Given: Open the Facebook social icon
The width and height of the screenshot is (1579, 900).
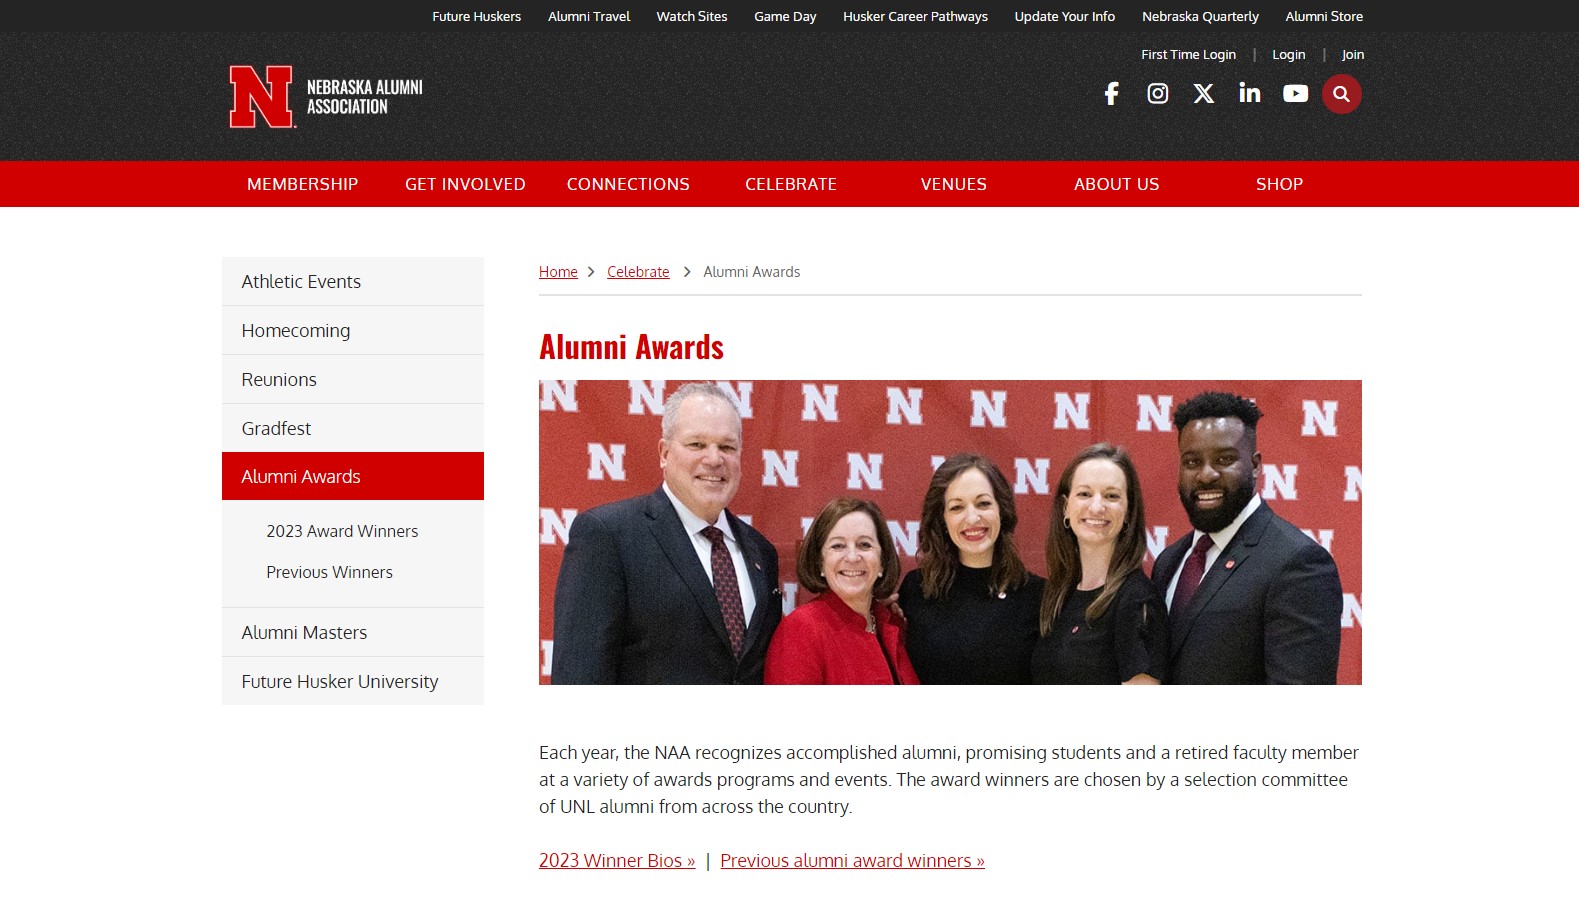Looking at the screenshot, I should pyautogui.click(x=1111, y=94).
